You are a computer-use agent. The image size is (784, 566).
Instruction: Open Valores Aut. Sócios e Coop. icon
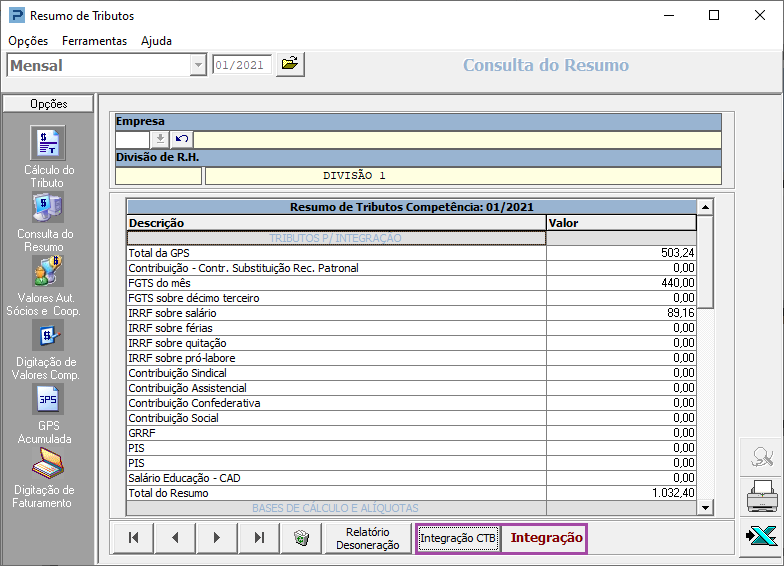[x=48, y=271]
